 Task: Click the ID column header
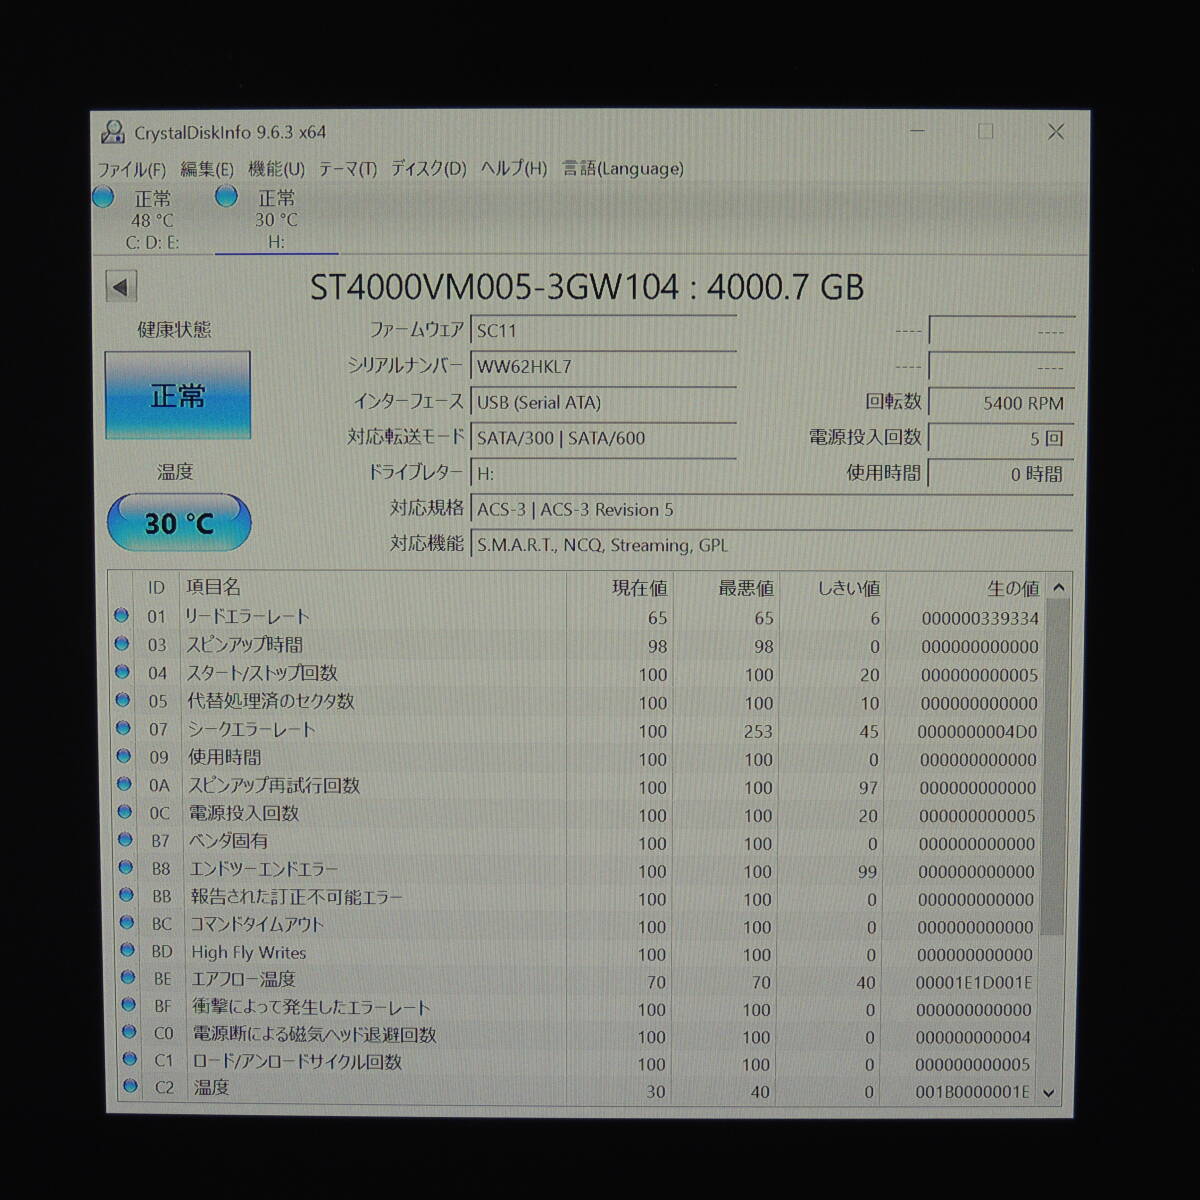click(156, 588)
